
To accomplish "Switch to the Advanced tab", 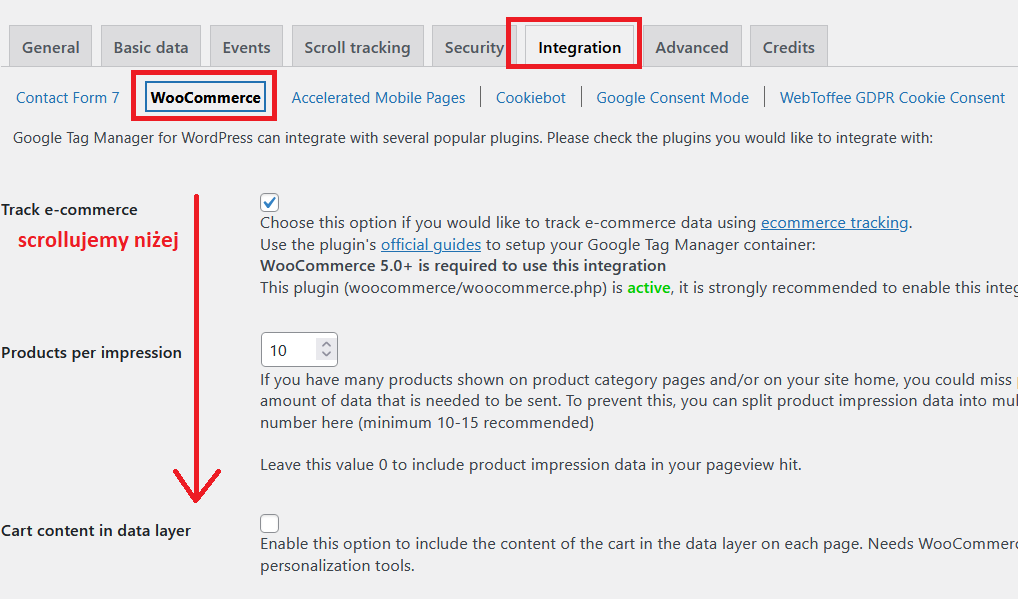I will tap(691, 47).
